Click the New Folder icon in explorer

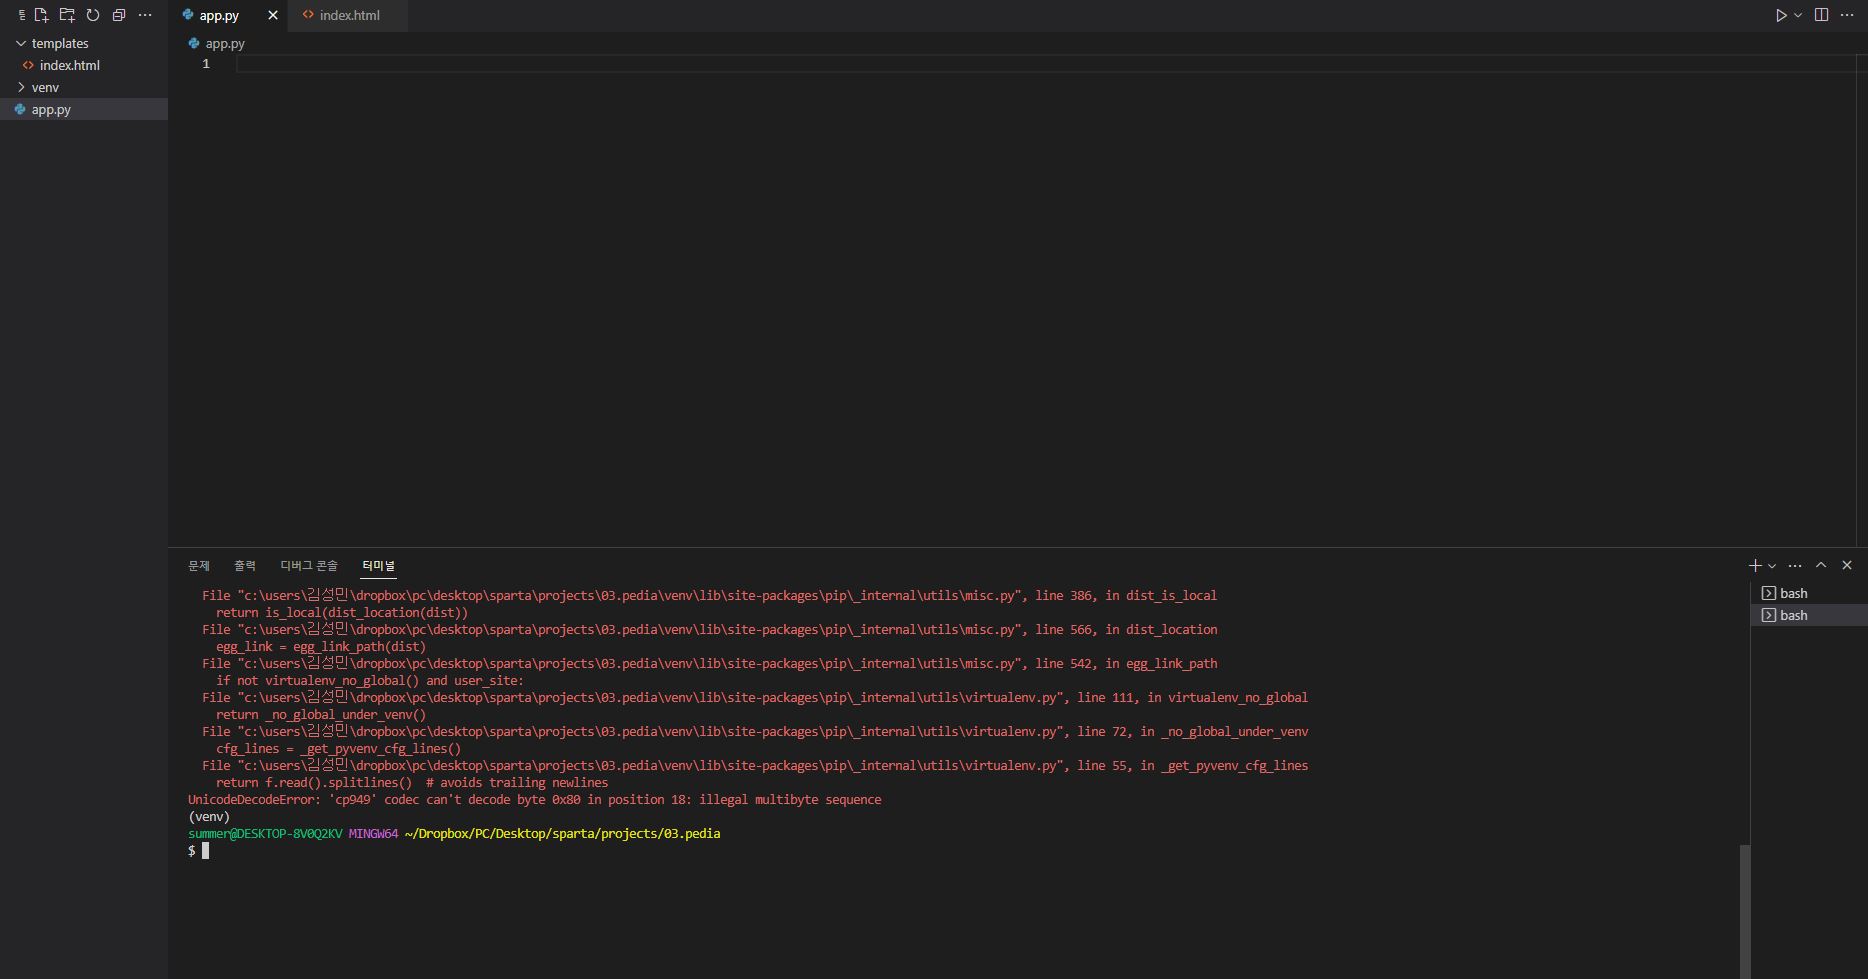(x=67, y=15)
